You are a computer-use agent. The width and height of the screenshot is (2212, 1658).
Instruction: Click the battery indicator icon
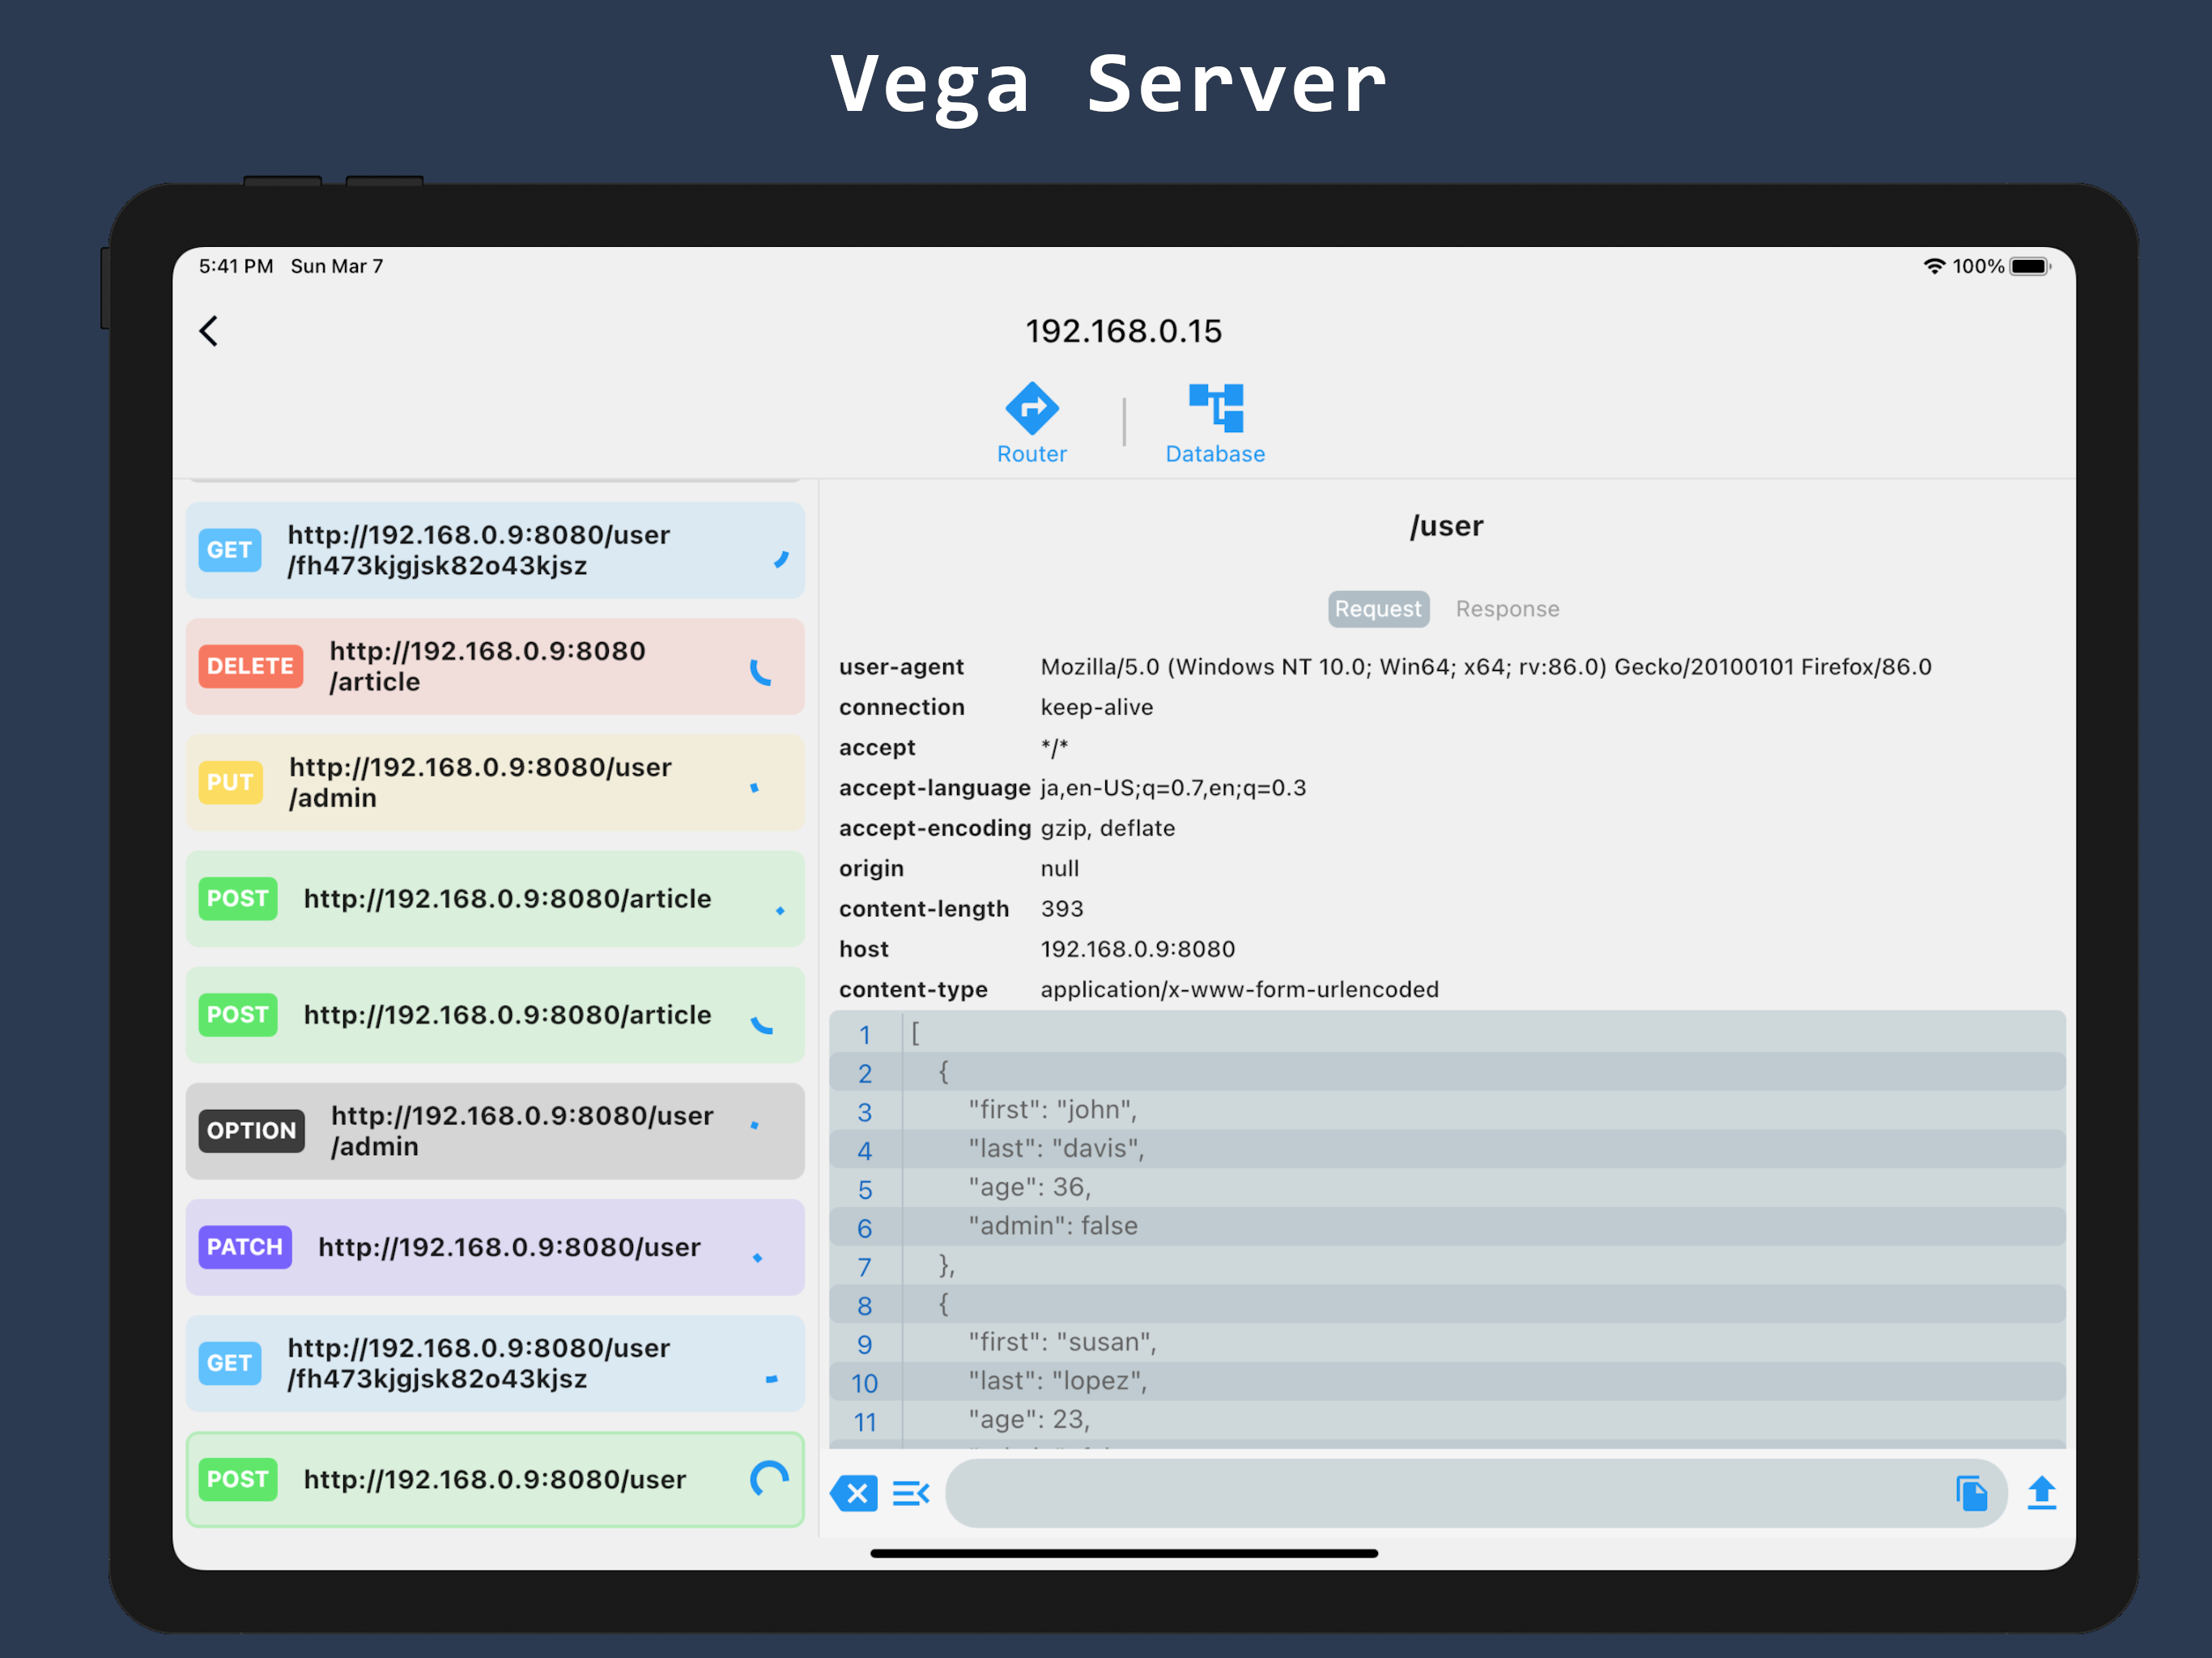(2030, 266)
